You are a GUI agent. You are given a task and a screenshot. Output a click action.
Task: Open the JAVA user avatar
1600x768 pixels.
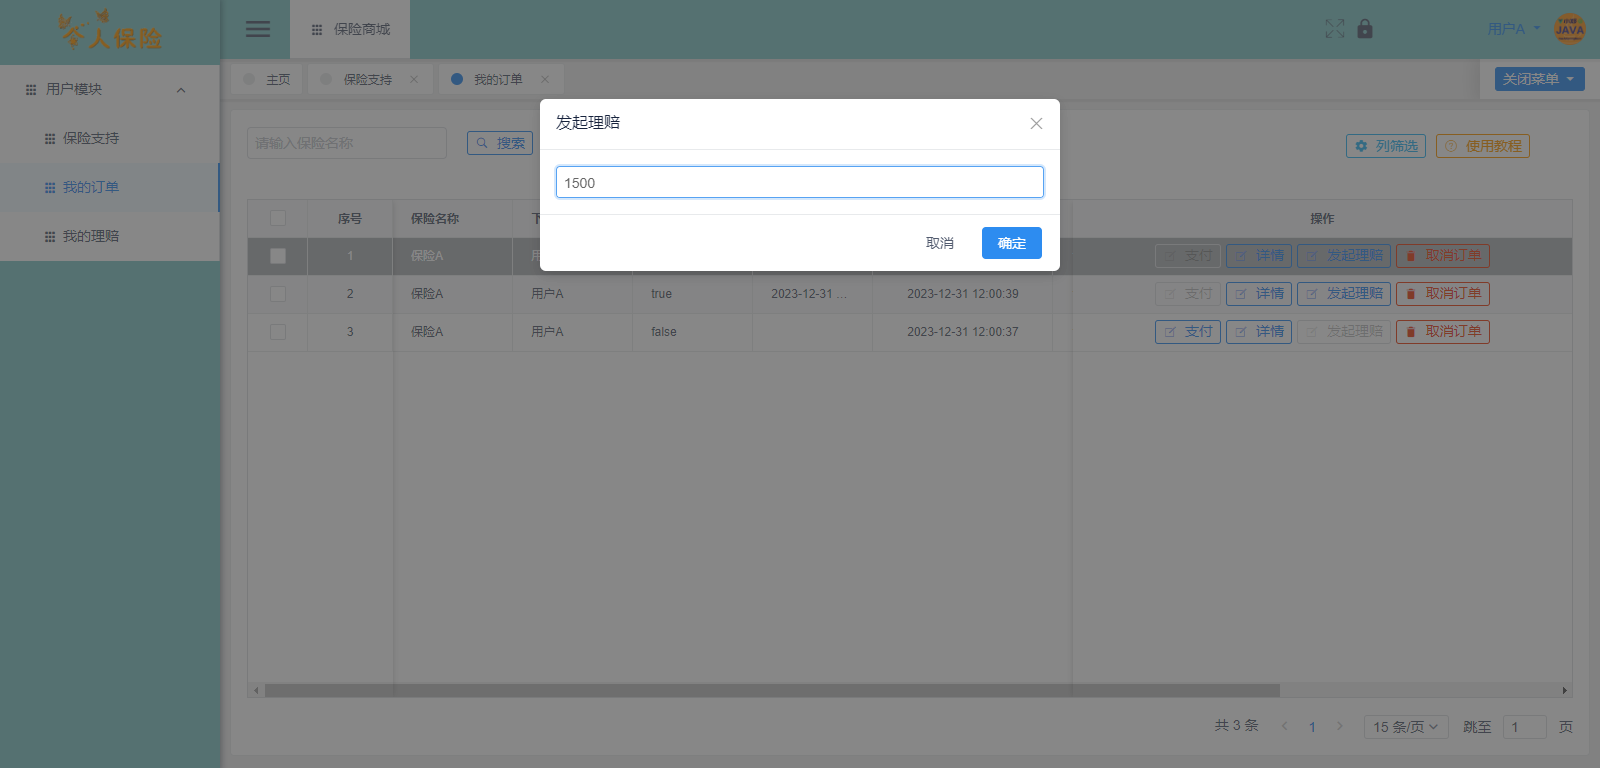pos(1569,29)
